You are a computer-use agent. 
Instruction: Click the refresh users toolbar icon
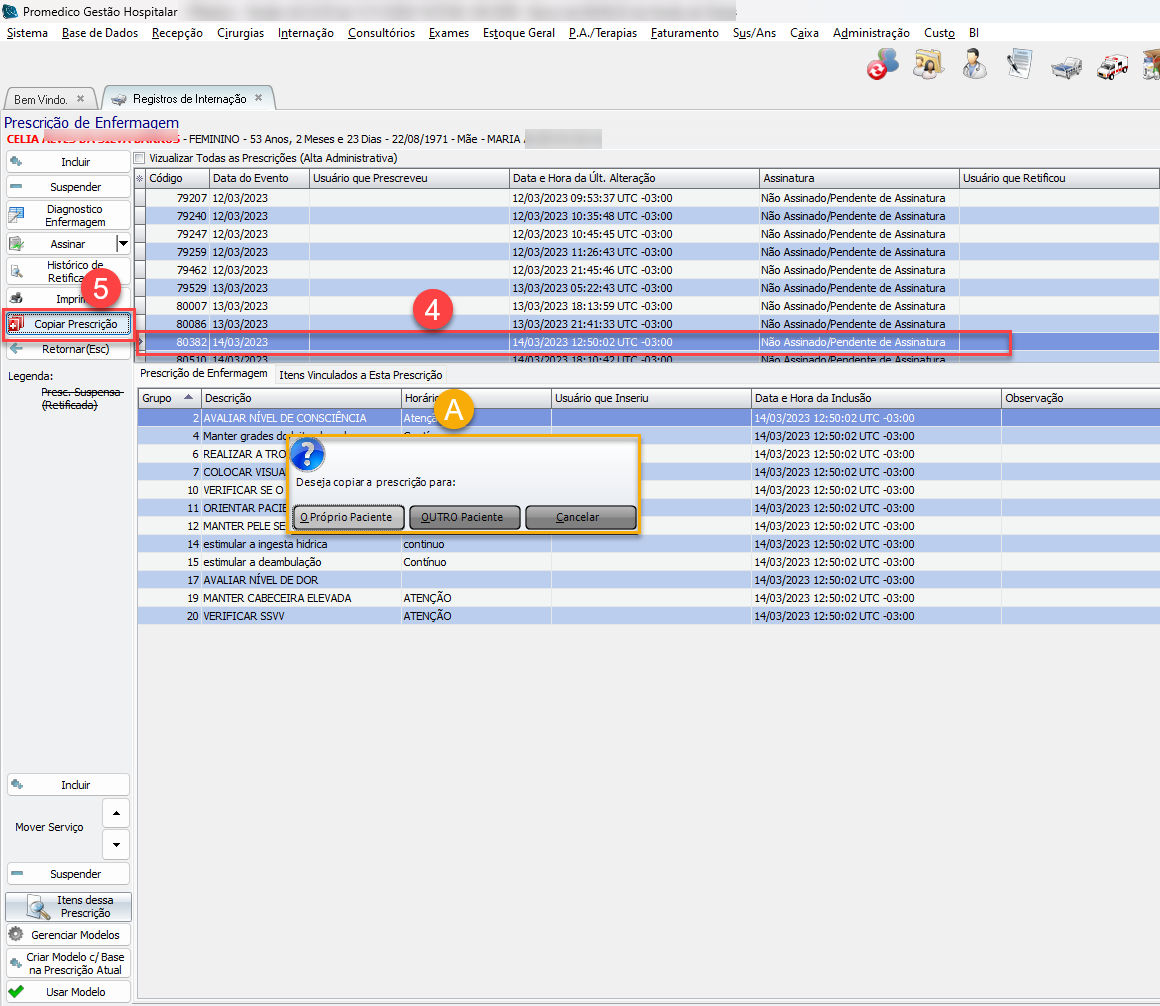(x=882, y=65)
